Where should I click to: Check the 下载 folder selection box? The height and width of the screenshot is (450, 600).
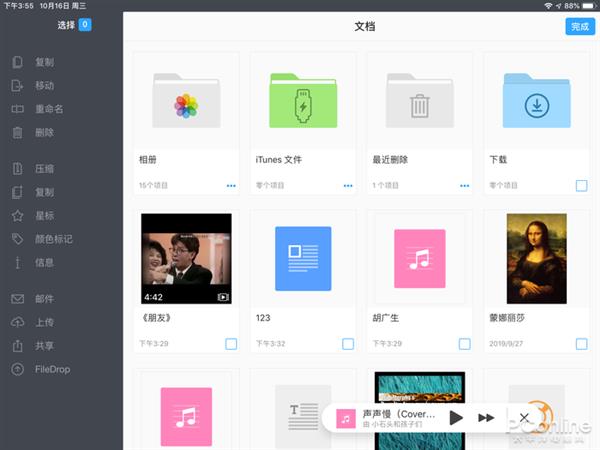point(581,185)
